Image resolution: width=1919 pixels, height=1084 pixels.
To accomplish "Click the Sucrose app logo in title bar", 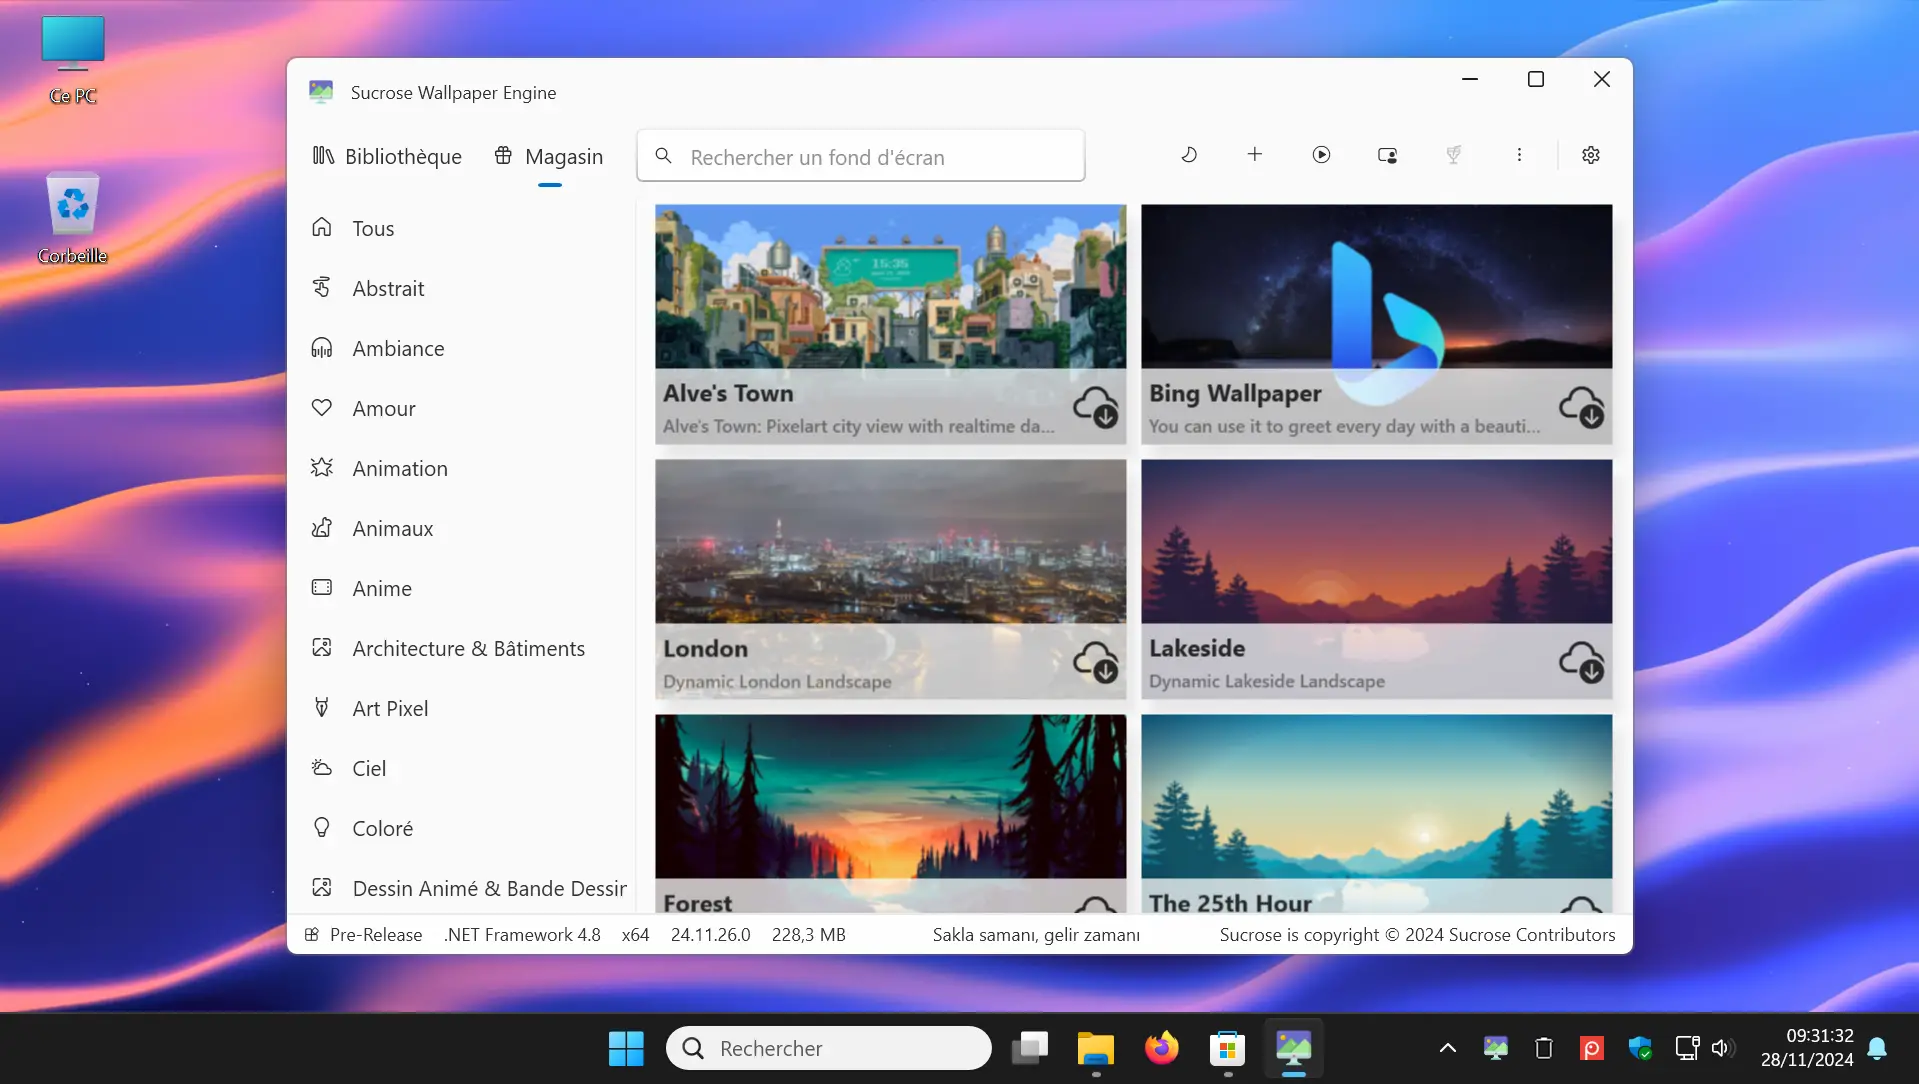I will pos(321,92).
